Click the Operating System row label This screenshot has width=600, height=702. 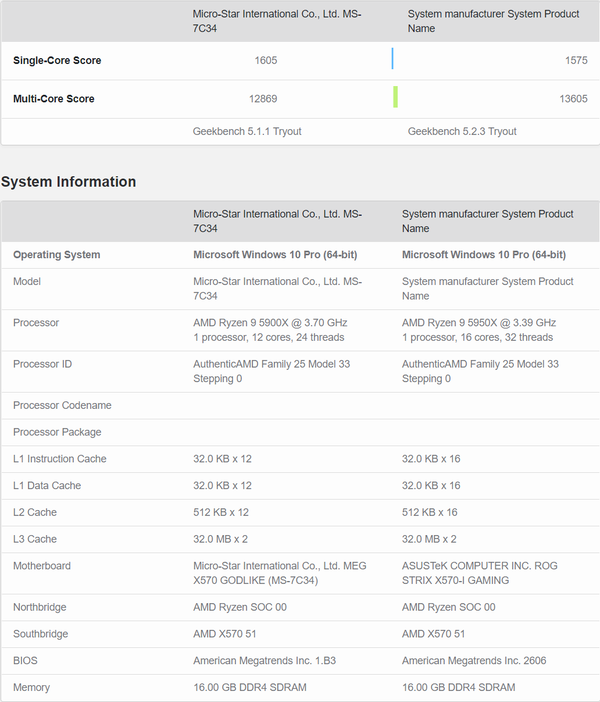point(56,255)
